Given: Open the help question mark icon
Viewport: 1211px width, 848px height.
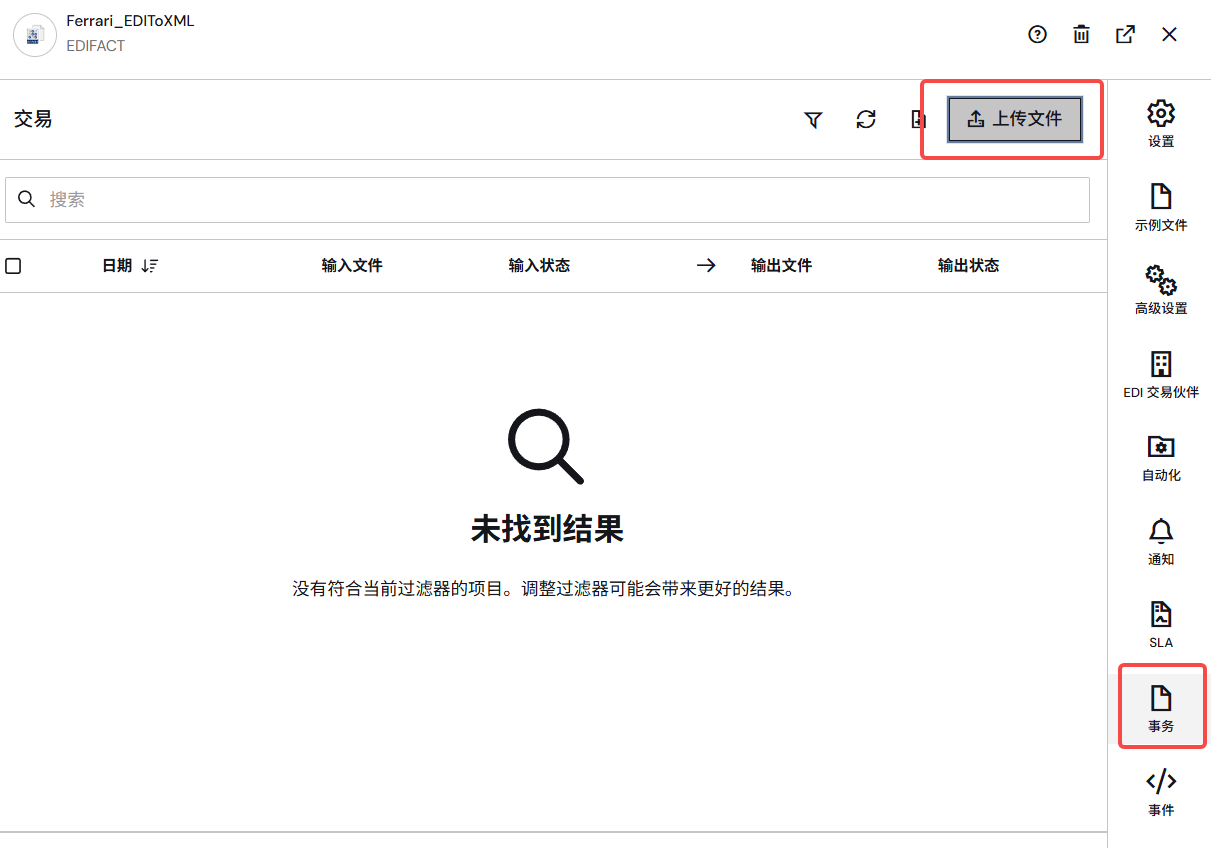Looking at the screenshot, I should point(1037,34).
